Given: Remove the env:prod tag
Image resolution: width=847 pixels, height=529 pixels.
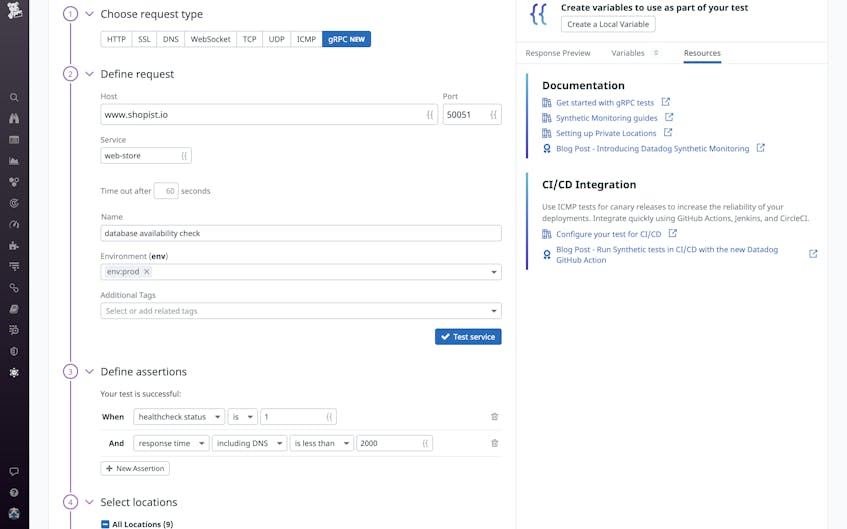Looking at the screenshot, I should (x=146, y=272).
